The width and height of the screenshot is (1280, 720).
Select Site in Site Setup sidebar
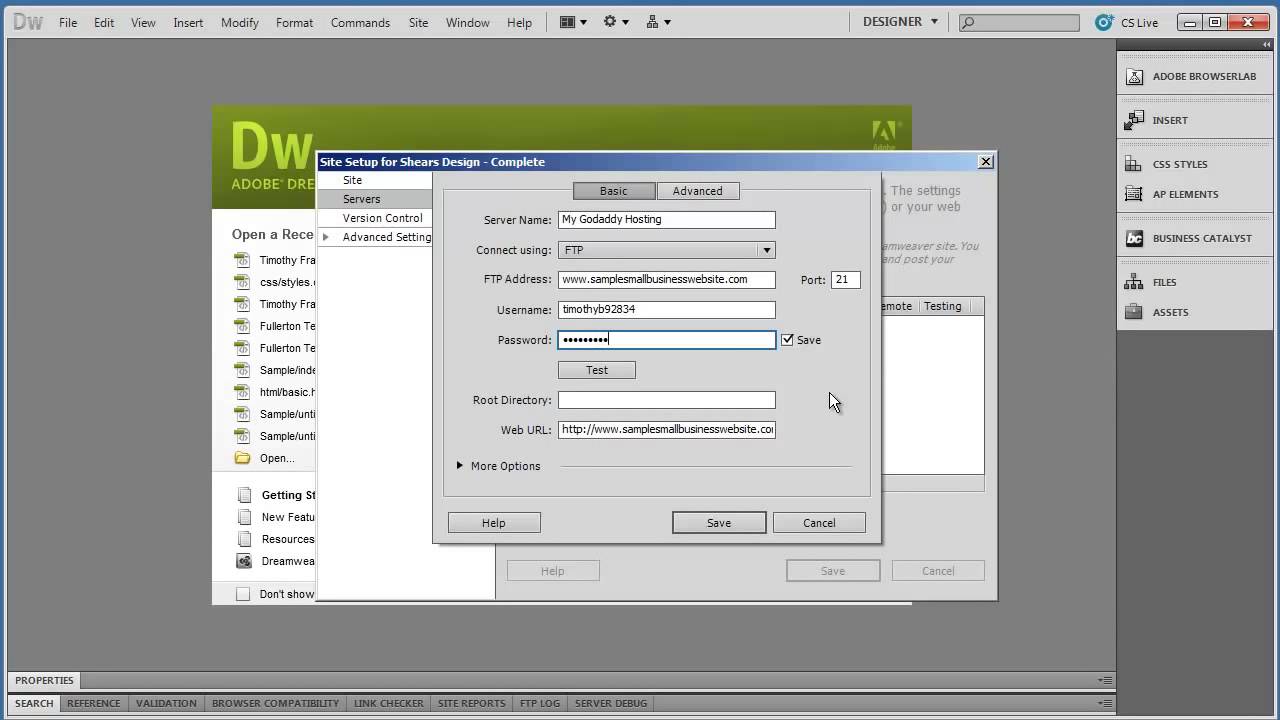click(374, 180)
